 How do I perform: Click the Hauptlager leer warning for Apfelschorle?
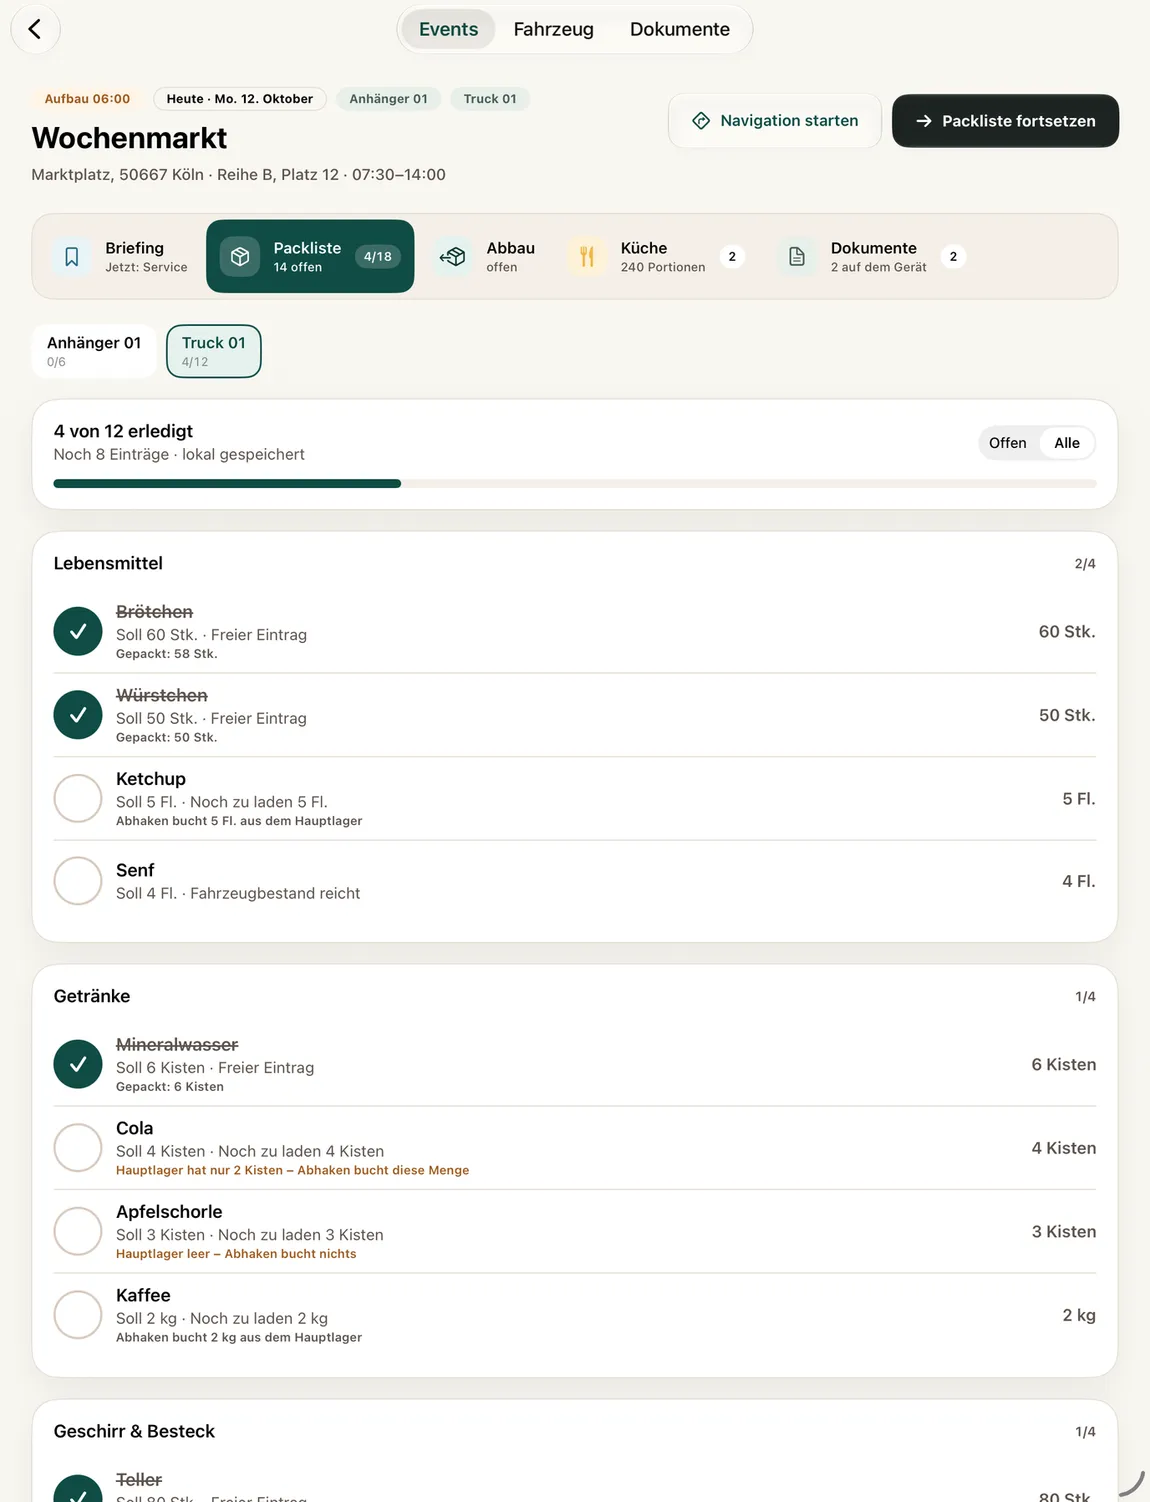tap(236, 1254)
